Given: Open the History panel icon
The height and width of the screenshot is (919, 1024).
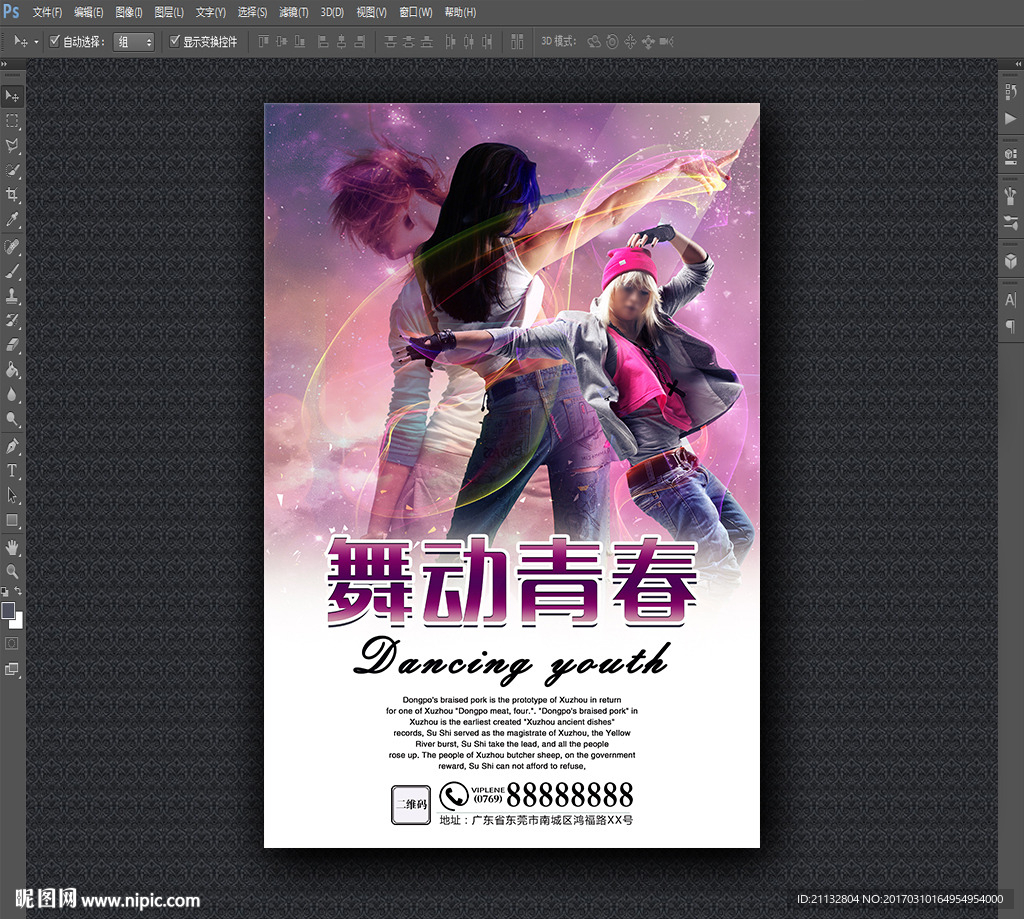Looking at the screenshot, I should (1010, 92).
